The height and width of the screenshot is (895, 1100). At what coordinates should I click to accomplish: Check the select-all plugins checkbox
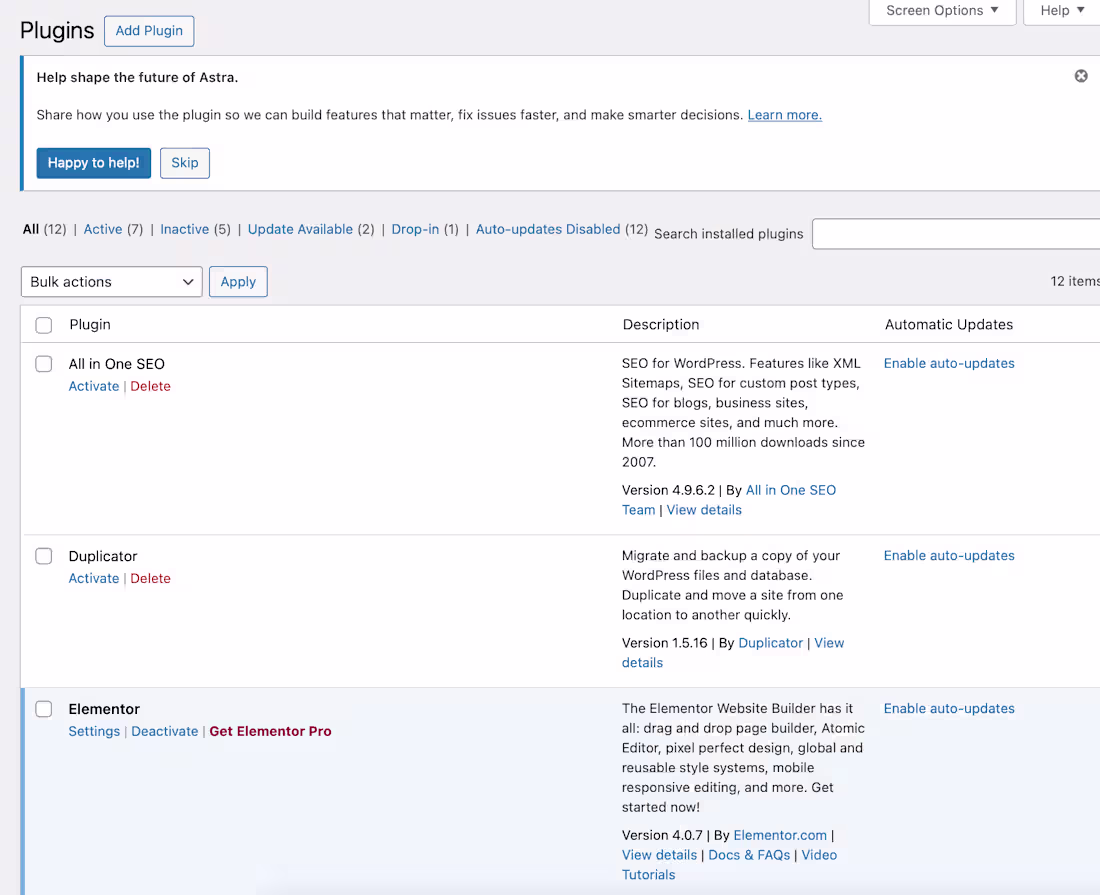tap(43, 325)
